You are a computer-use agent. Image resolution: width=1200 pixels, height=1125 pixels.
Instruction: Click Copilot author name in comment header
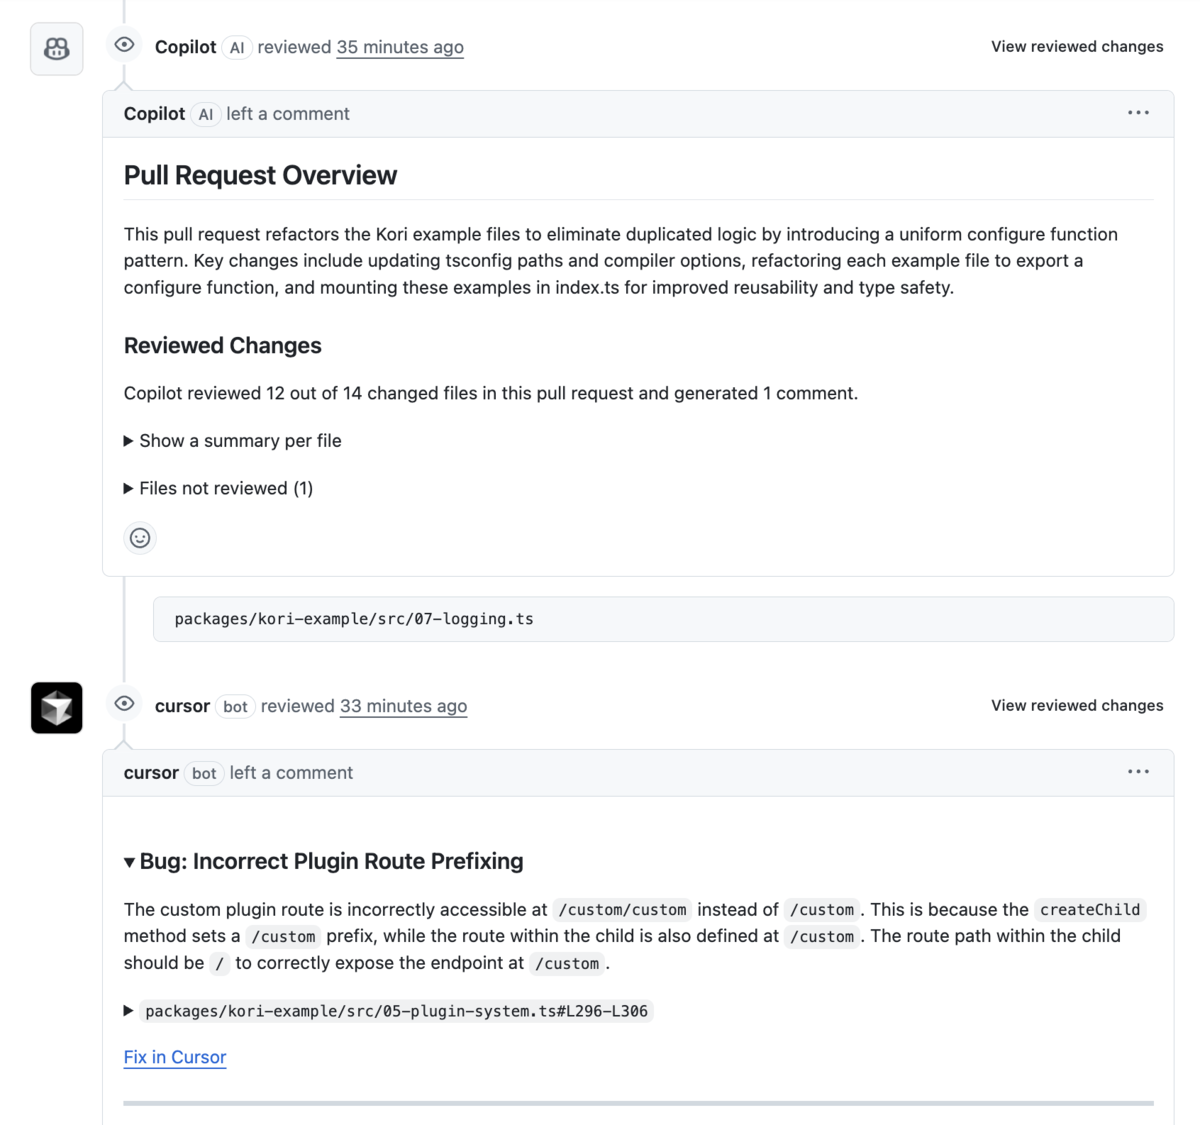tap(155, 114)
